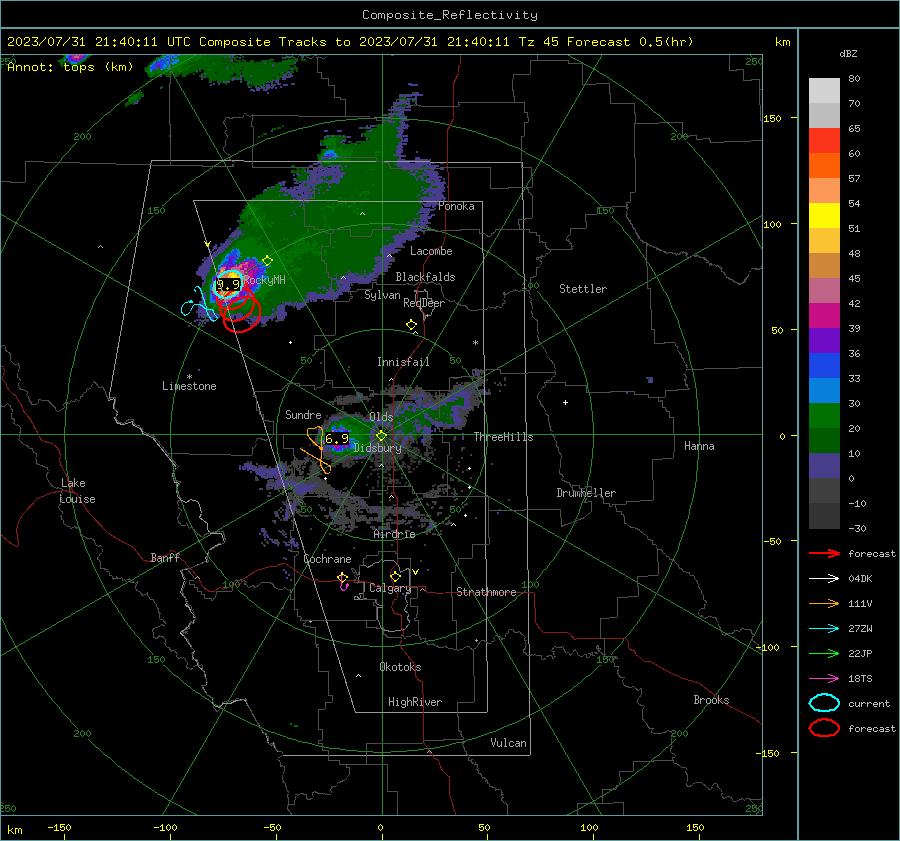The height and width of the screenshot is (841, 900).
Task: Click the Stettler town label
Action: tap(583, 289)
